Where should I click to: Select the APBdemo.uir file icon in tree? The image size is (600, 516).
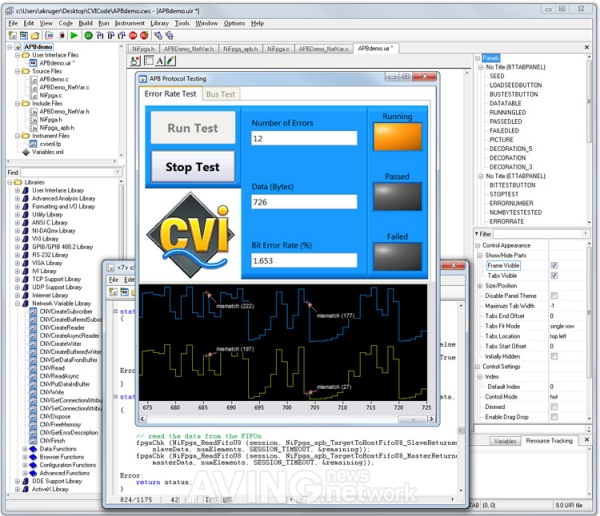pyautogui.click(x=34, y=63)
